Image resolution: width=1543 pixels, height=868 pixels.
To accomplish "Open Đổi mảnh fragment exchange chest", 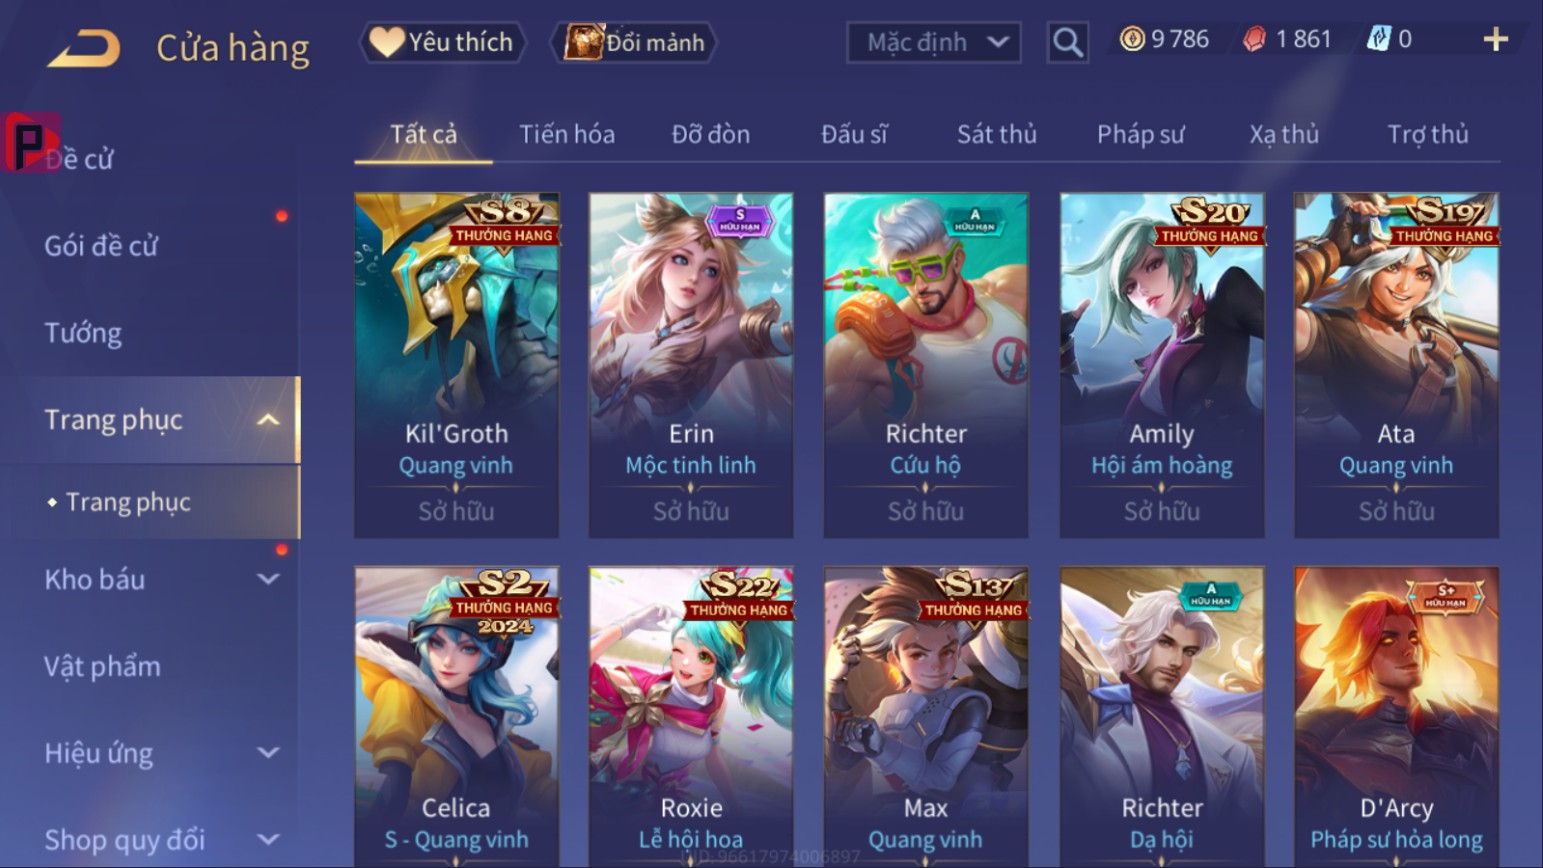I will click(x=634, y=42).
